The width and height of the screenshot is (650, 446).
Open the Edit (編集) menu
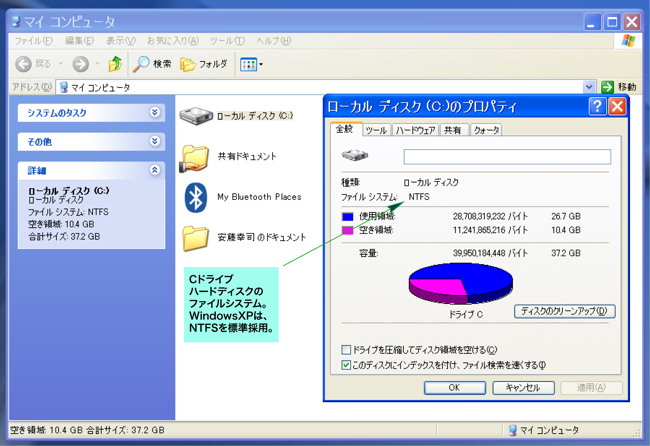pyautogui.click(x=80, y=41)
